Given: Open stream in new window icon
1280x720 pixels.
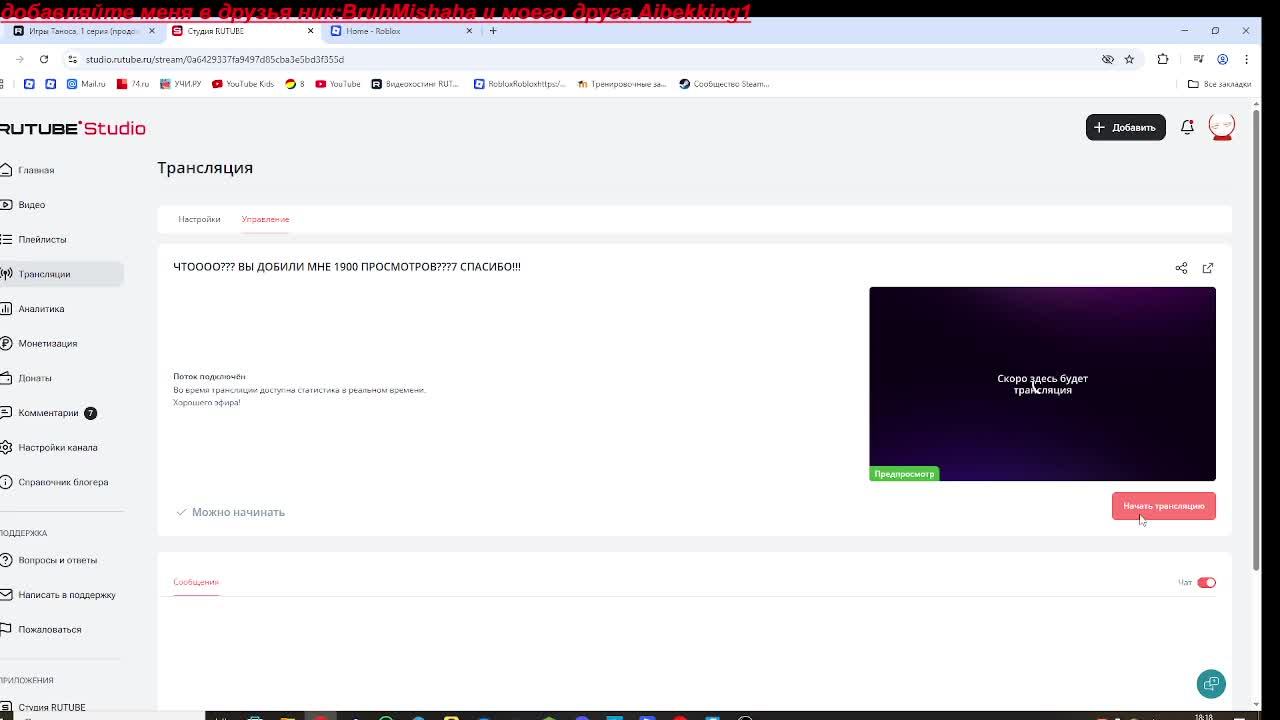Looking at the screenshot, I should [1208, 268].
